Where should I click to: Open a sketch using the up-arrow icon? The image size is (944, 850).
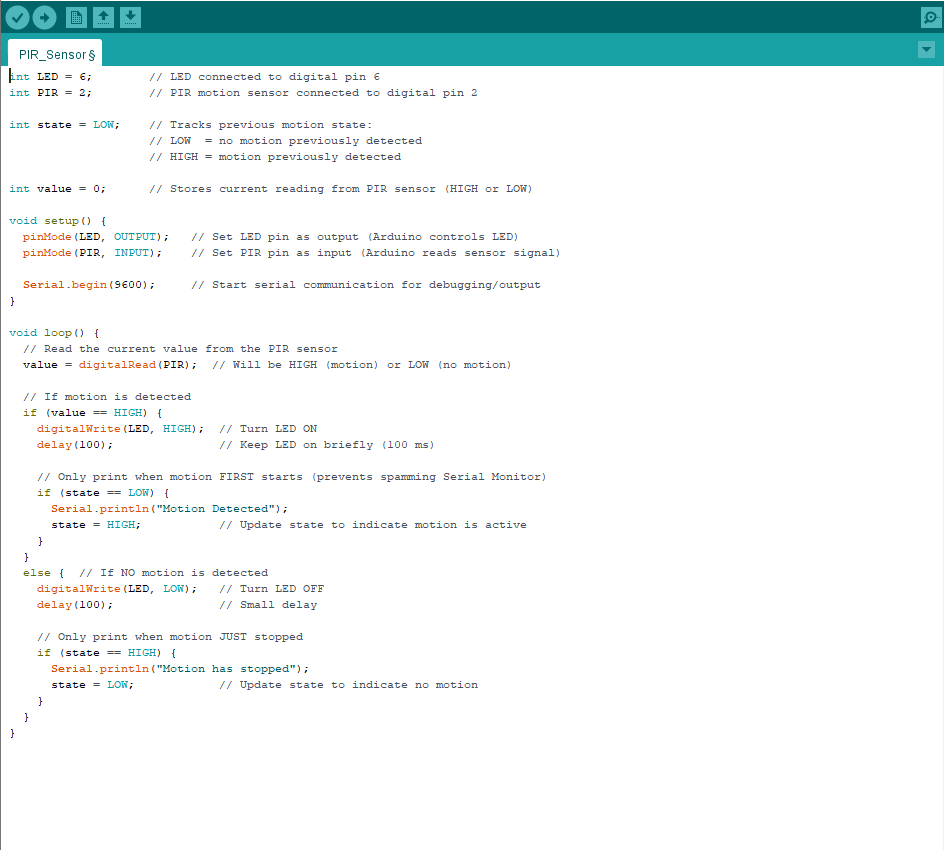104,17
